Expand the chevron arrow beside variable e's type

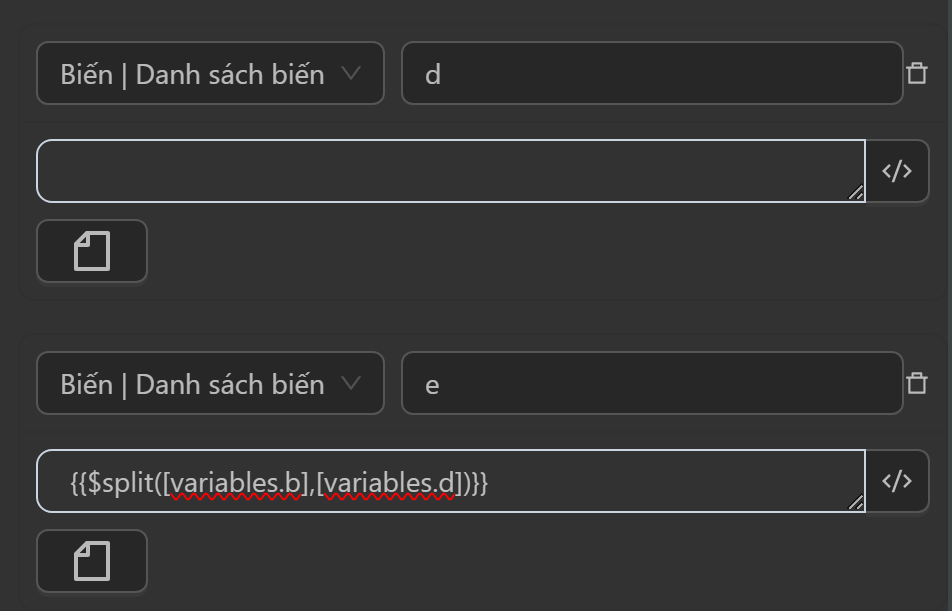point(350,383)
